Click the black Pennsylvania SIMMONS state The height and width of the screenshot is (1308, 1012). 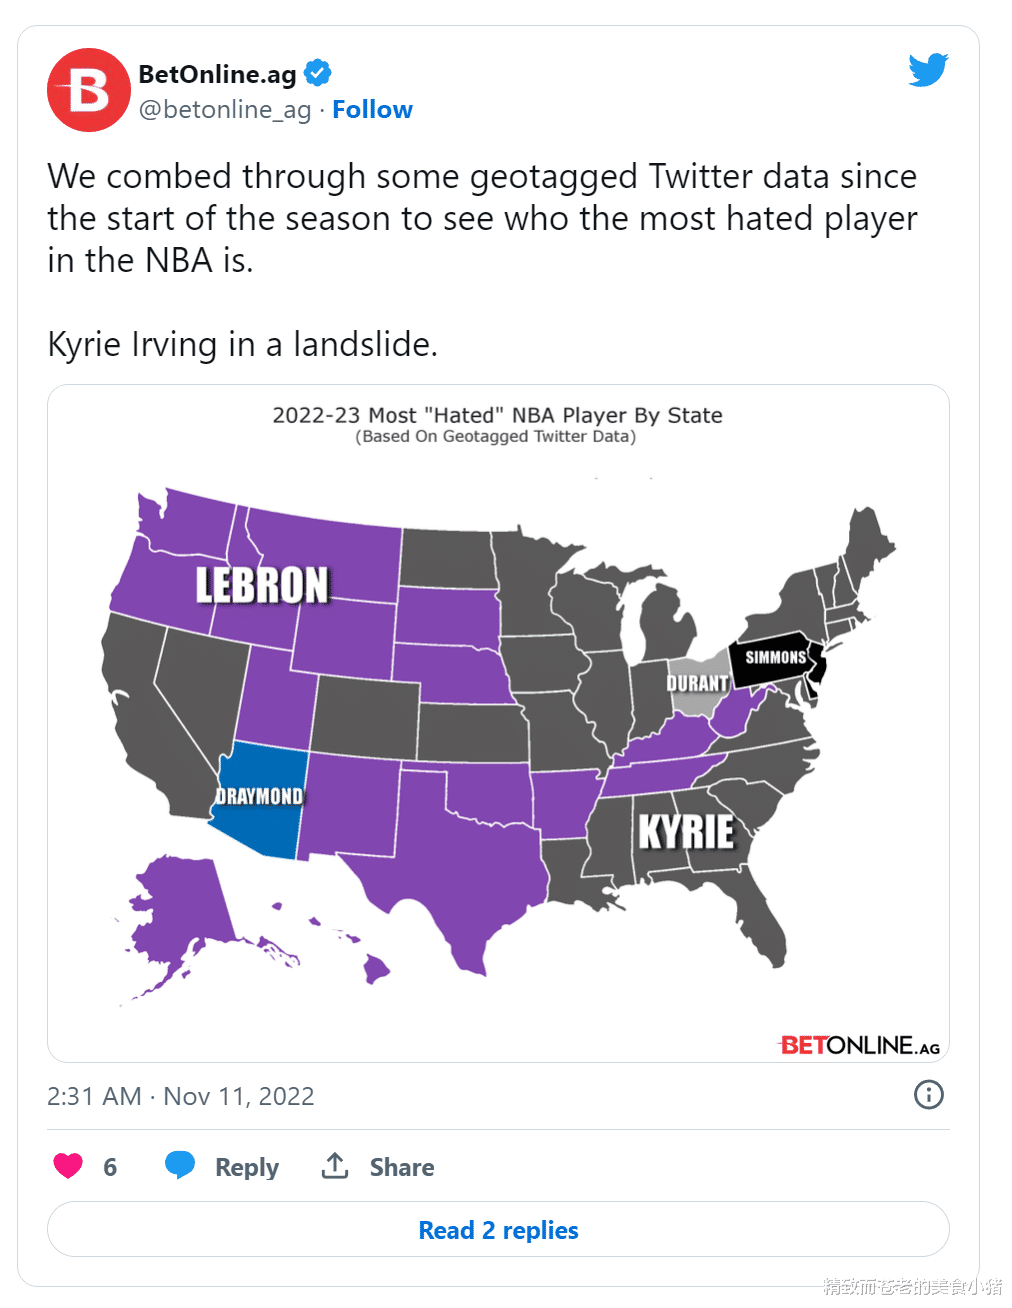pyautogui.click(x=775, y=658)
